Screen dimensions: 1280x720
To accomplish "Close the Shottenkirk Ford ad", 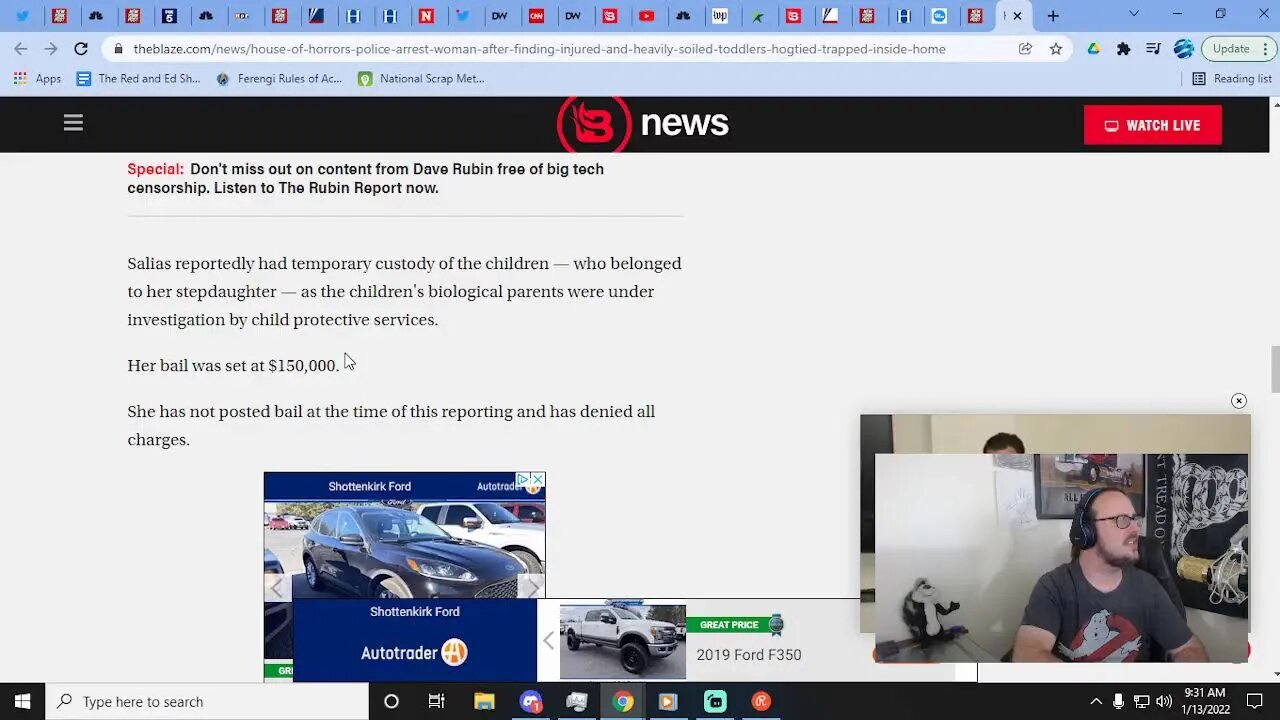I will click(x=537, y=480).
